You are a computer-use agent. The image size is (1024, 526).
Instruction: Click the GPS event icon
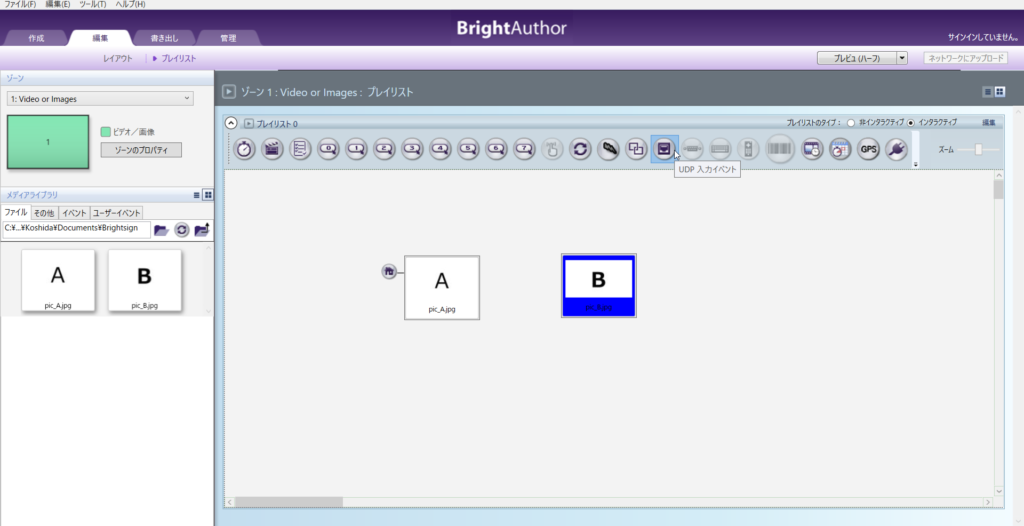868,149
